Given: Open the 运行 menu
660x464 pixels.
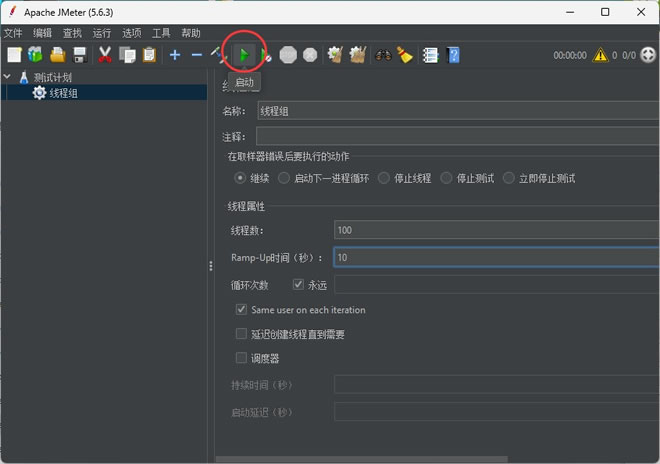Looking at the screenshot, I should (102, 33).
